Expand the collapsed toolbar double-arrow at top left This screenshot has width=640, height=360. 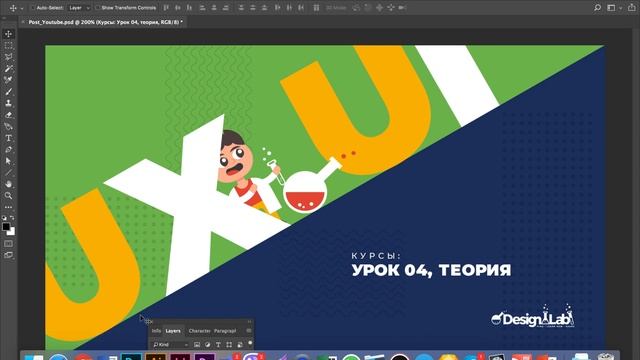click(4, 18)
